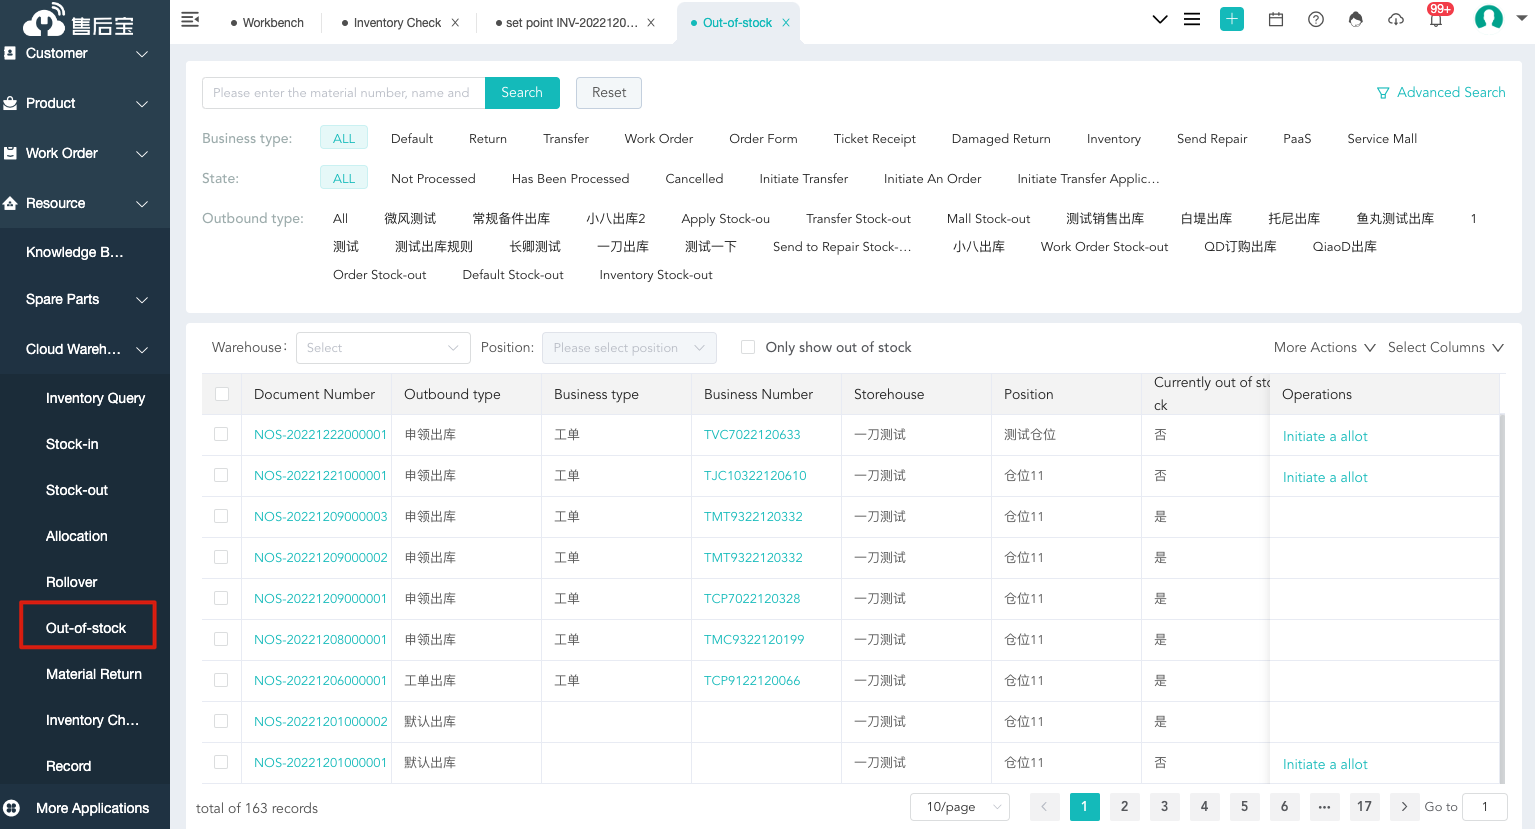Open the More Actions dropdown
This screenshot has width=1535, height=829.
(x=1325, y=347)
